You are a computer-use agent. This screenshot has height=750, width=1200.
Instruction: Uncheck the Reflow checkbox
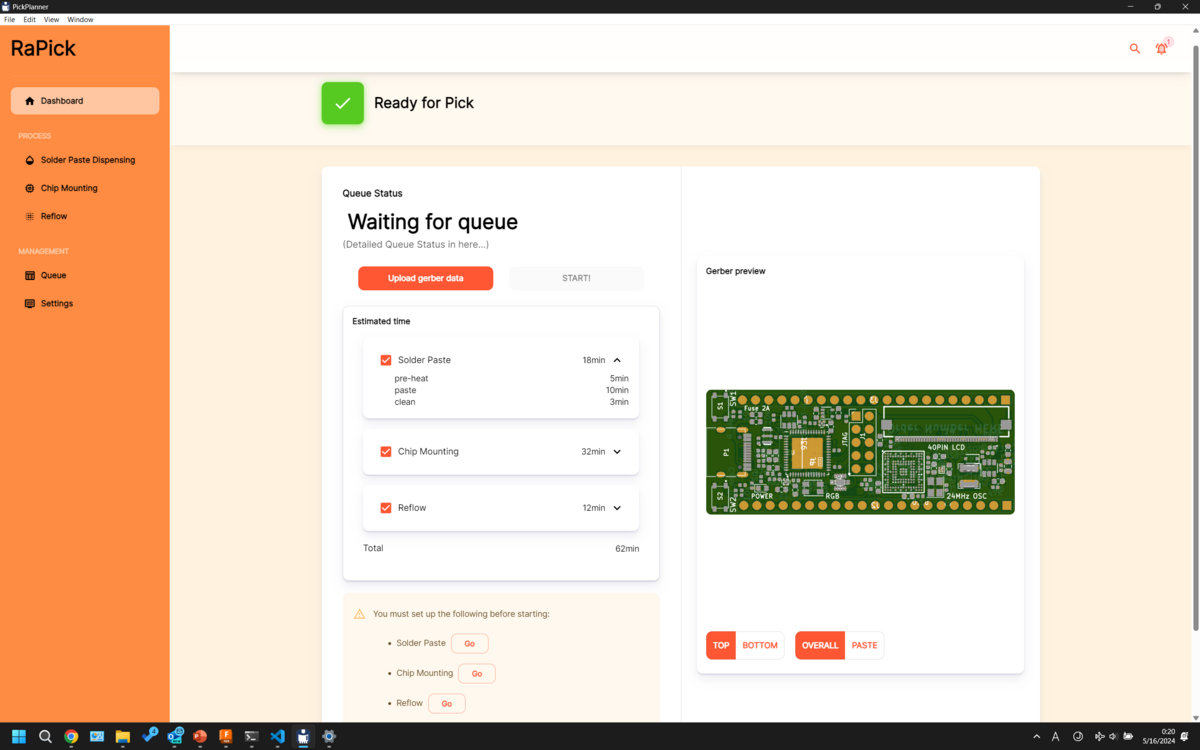click(x=386, y=508)
